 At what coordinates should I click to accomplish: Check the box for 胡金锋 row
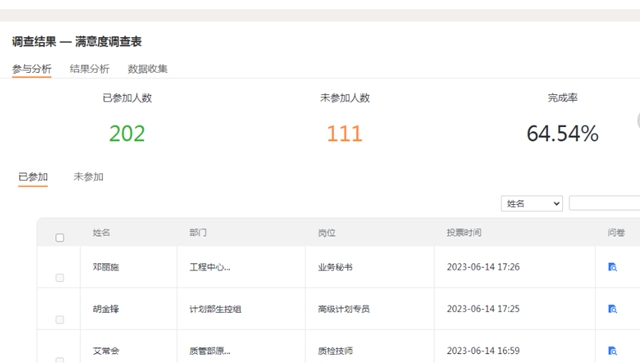(x=60, y=320)
